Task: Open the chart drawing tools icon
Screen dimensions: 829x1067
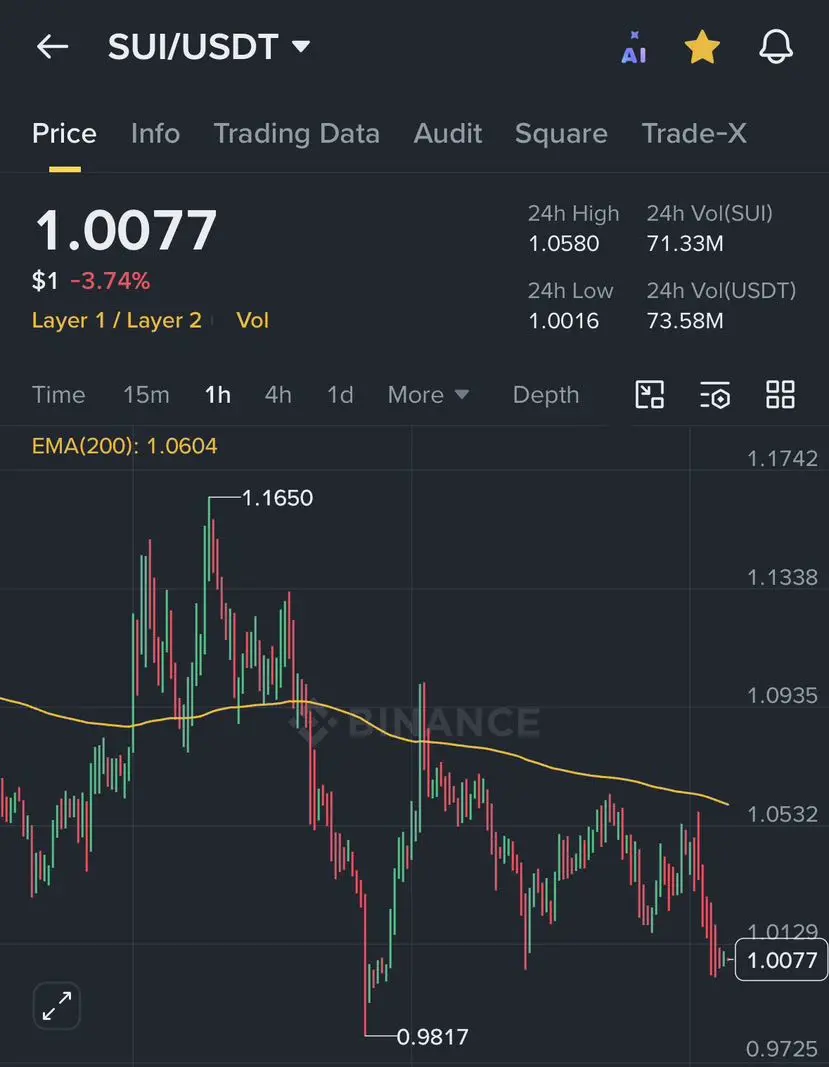Action: pyautogui.click(x=649, y=395)
